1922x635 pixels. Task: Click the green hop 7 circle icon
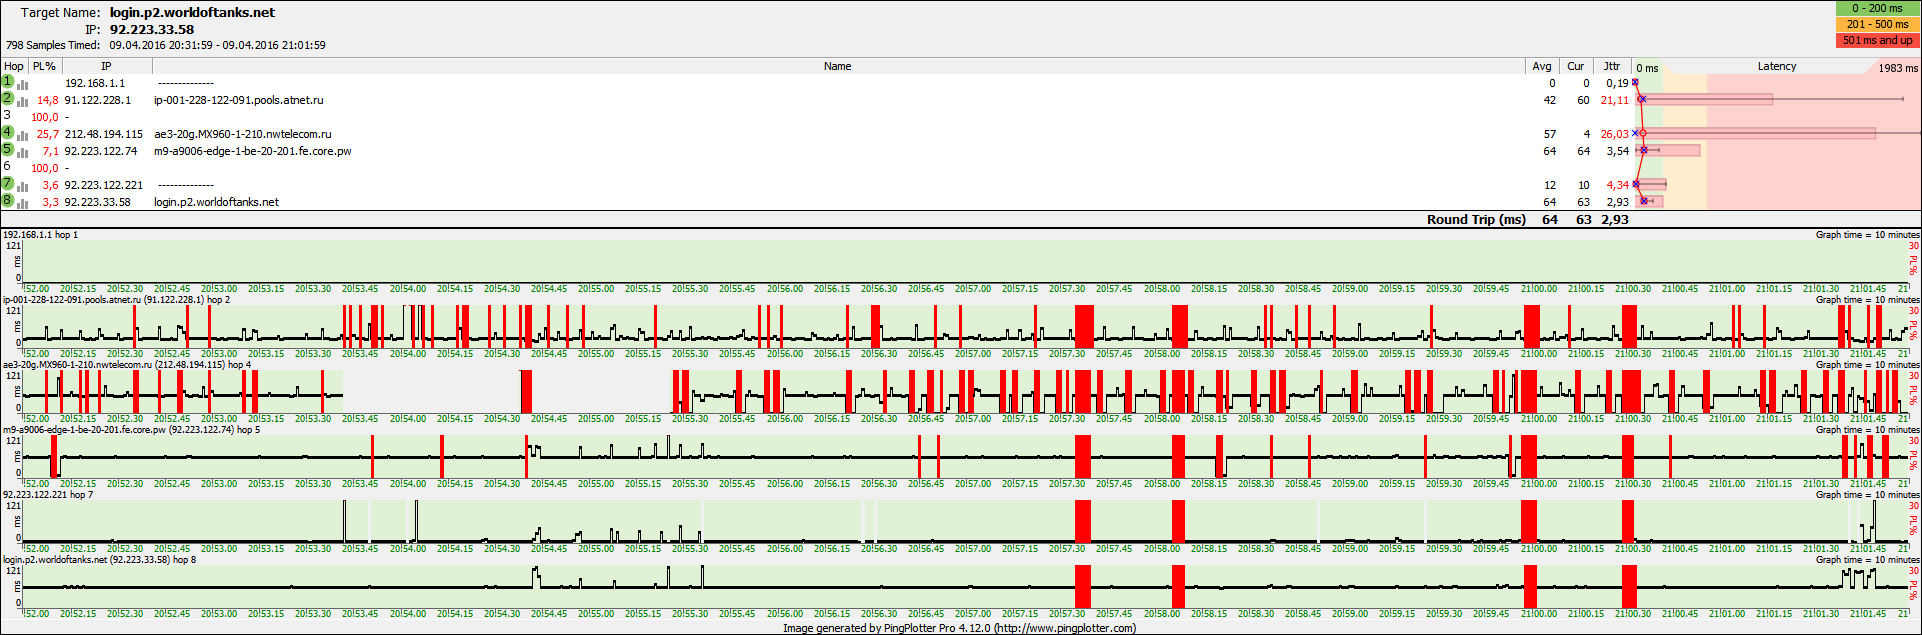[x=8, y=184]
